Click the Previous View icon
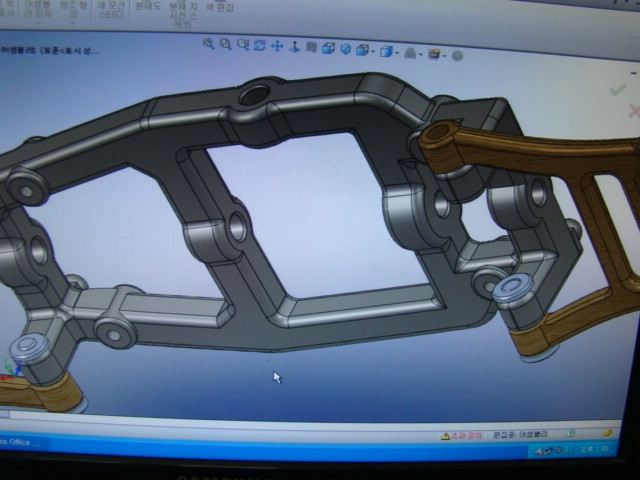This screenshot has width=640, height=480. (x=243, y=45)
